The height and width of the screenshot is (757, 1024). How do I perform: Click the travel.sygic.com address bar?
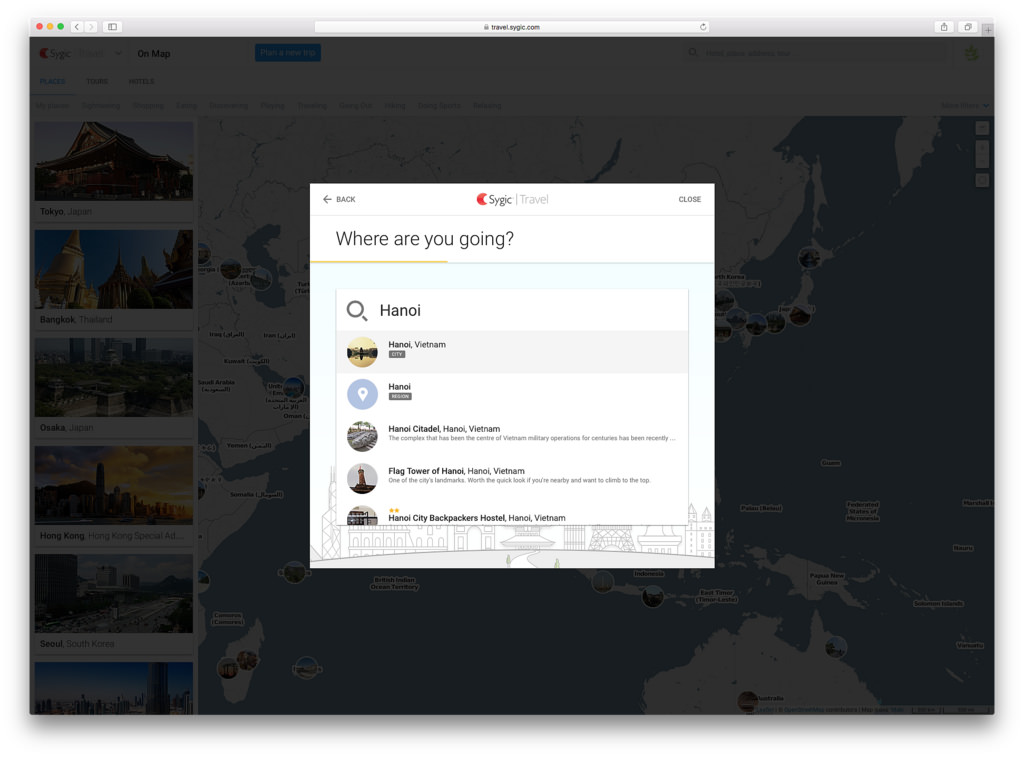click(x=511, y=27)
